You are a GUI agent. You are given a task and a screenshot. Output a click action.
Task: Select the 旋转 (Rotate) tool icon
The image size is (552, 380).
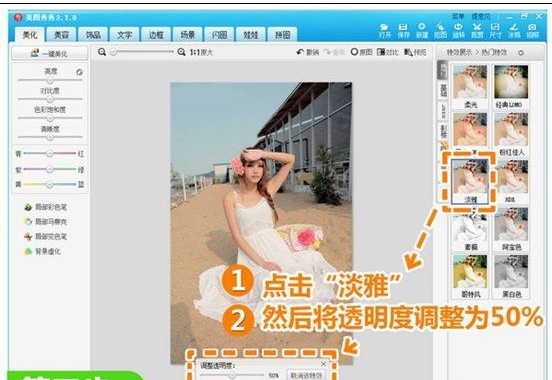458,27
